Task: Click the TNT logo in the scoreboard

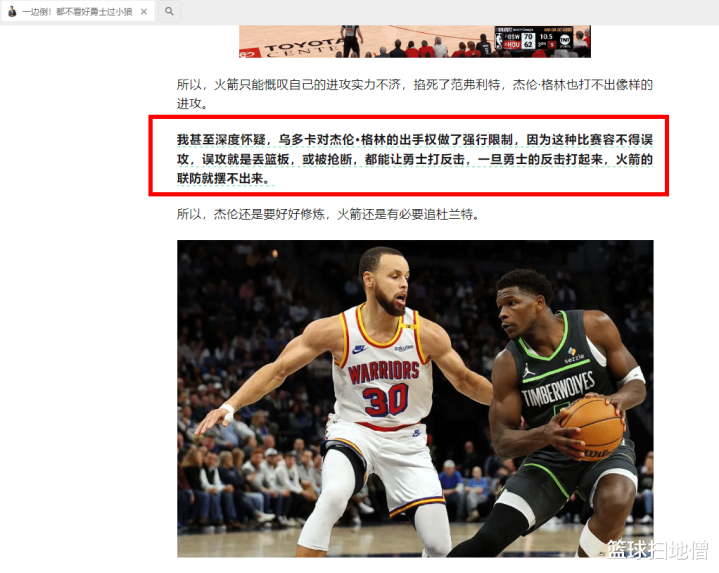Action: click(x=564, y=41)
